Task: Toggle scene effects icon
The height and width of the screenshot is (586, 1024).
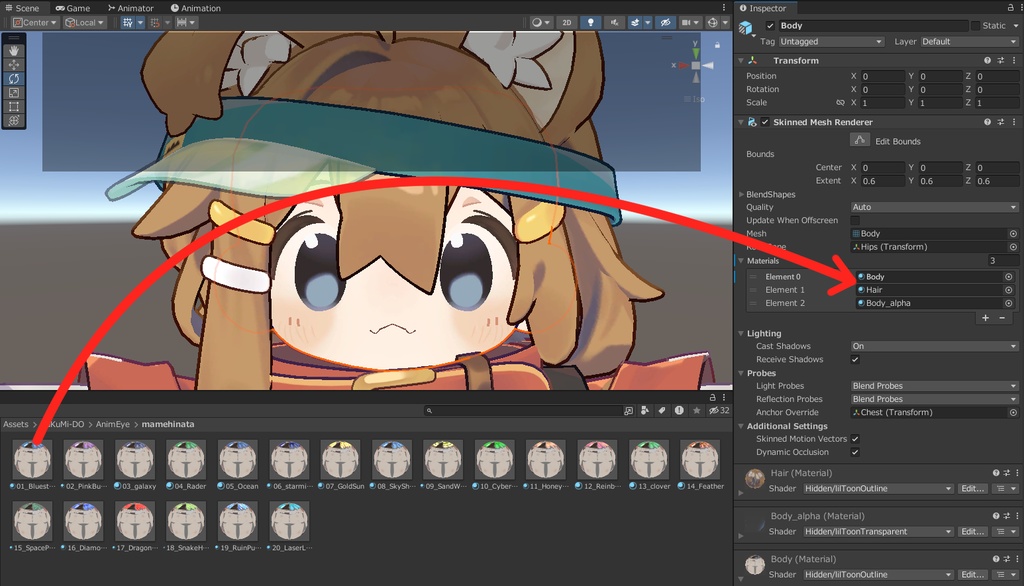Action: point(635,22)
